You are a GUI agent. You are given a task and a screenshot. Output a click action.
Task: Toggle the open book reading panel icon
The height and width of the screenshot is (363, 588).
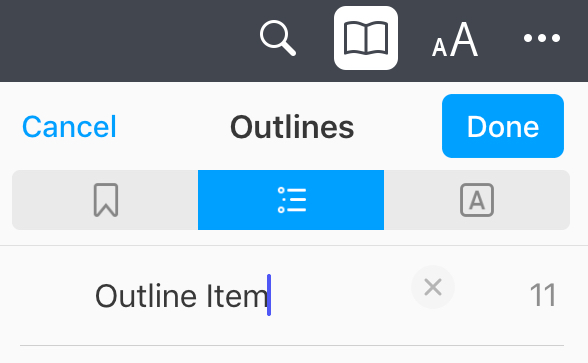tap(366, 38)
